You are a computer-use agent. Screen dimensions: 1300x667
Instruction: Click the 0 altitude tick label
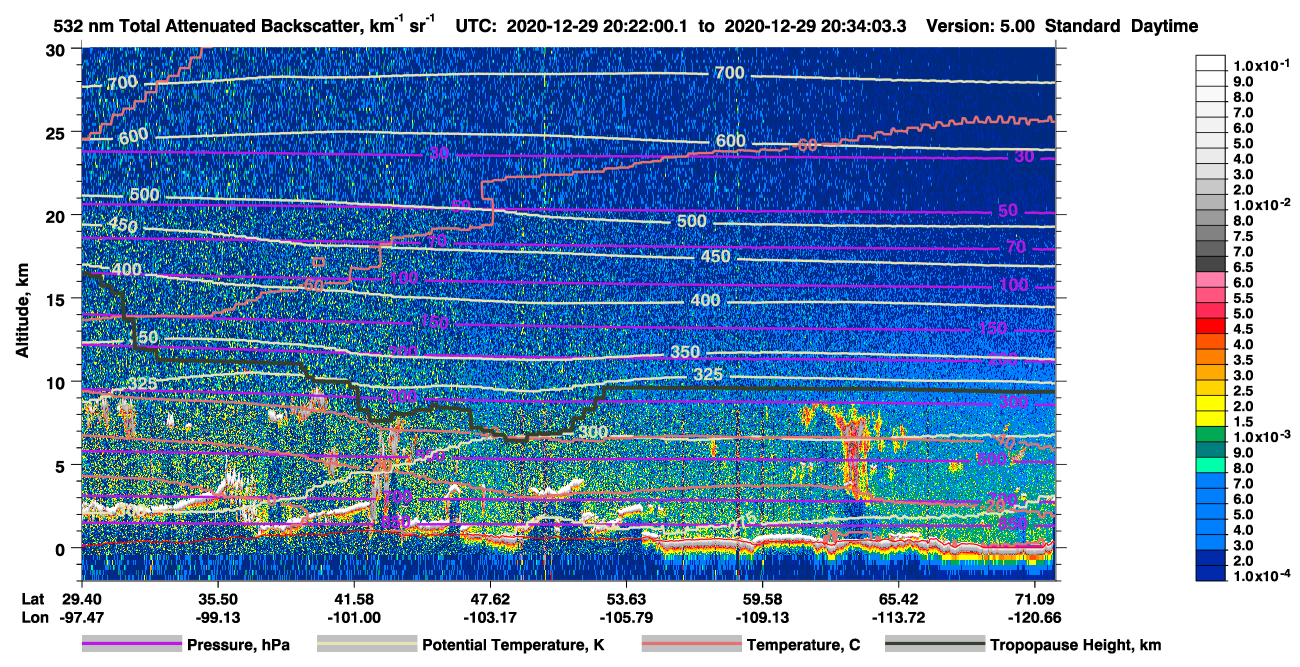(61, 548)
